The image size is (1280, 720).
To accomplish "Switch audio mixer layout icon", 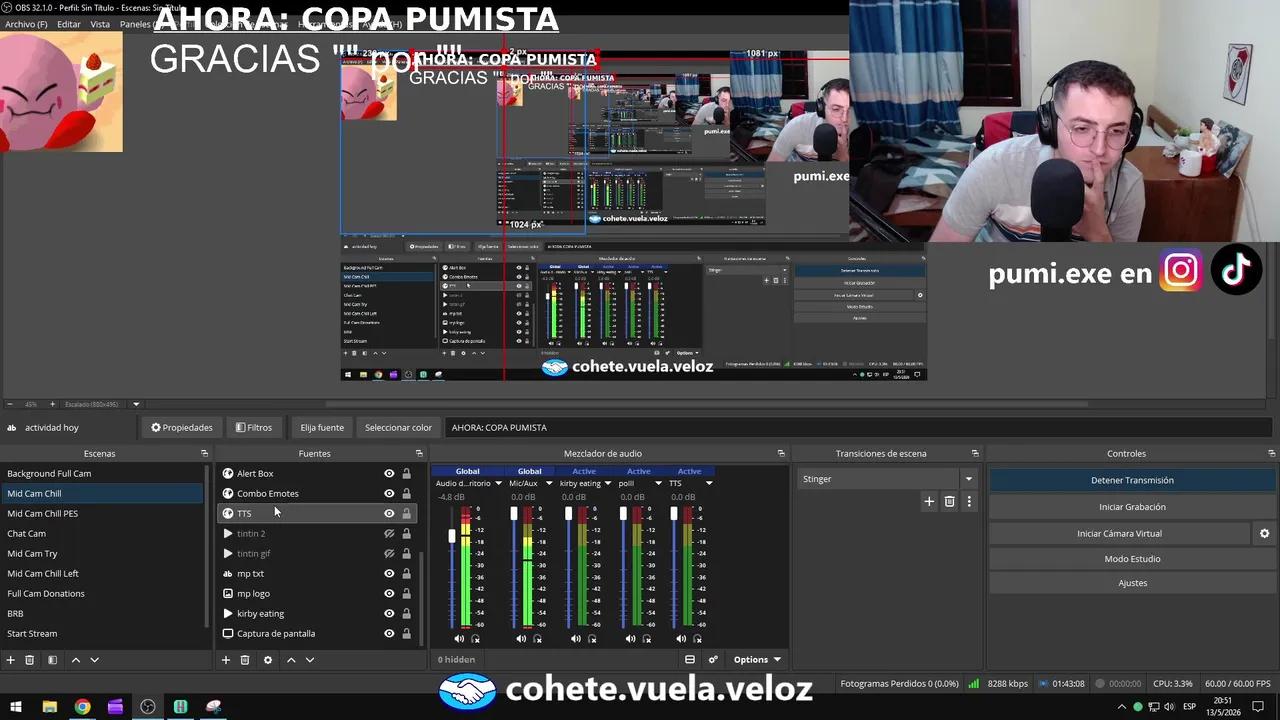I will click(690, 660).
